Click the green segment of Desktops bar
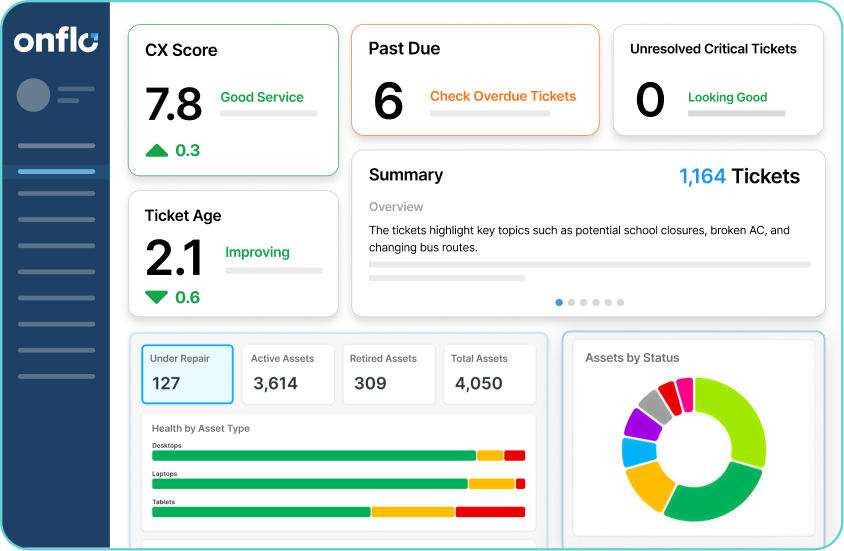The image size is (844, 551). (x=314, y=456)
